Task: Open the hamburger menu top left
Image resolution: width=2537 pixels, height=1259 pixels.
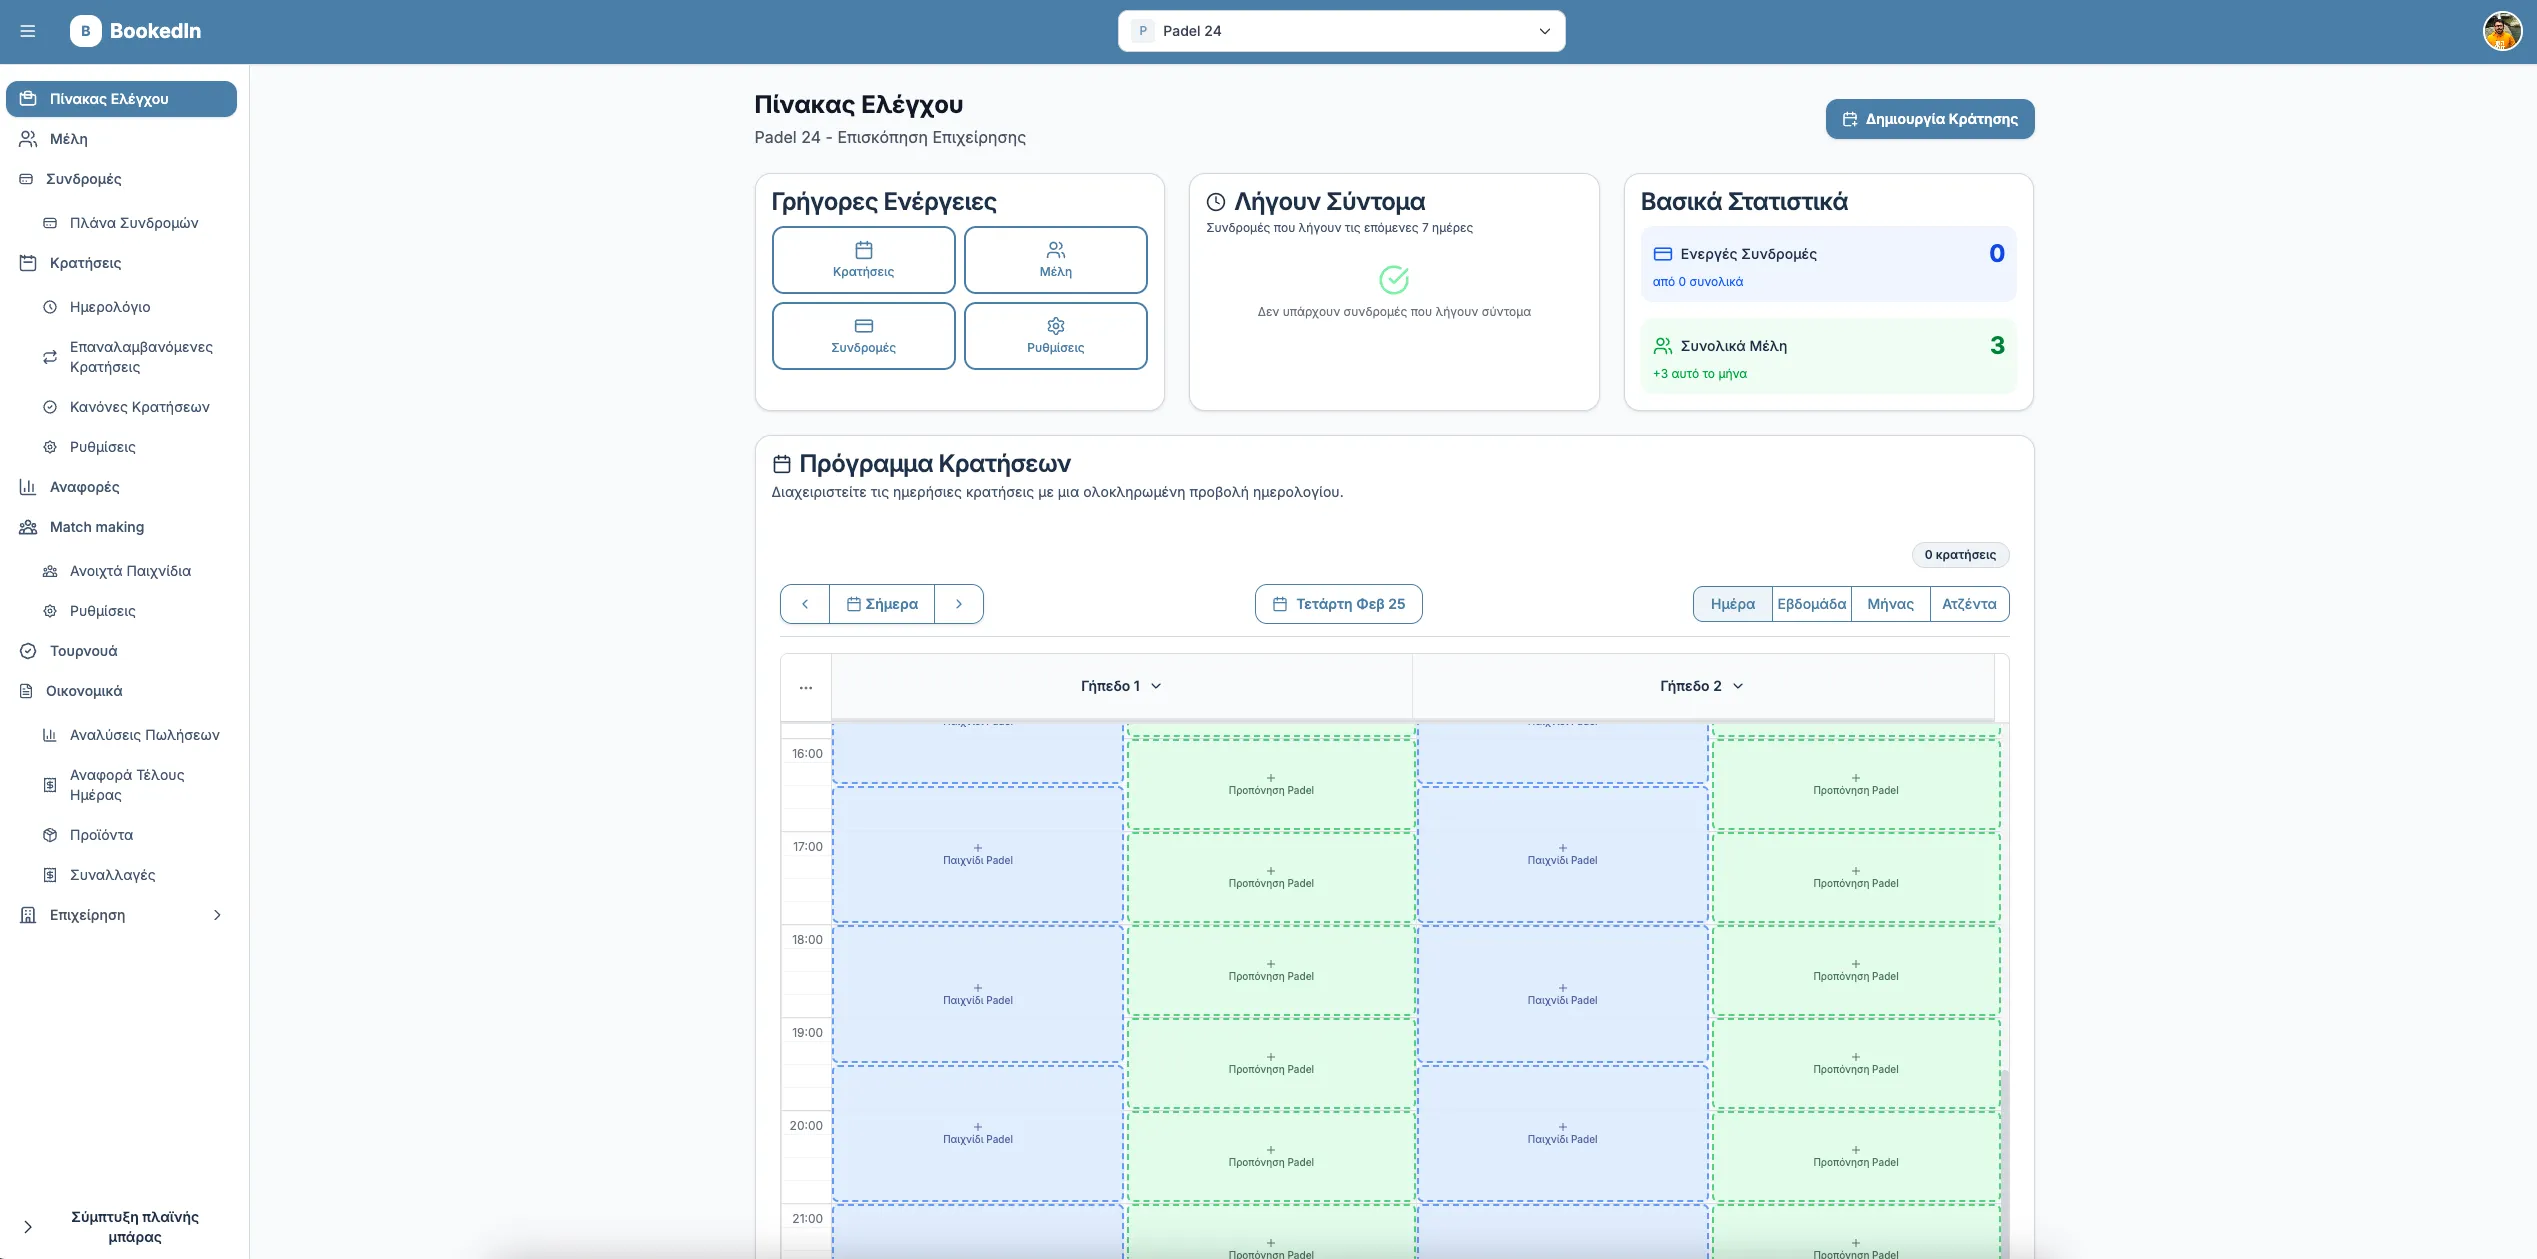Action: click(28, 31)
